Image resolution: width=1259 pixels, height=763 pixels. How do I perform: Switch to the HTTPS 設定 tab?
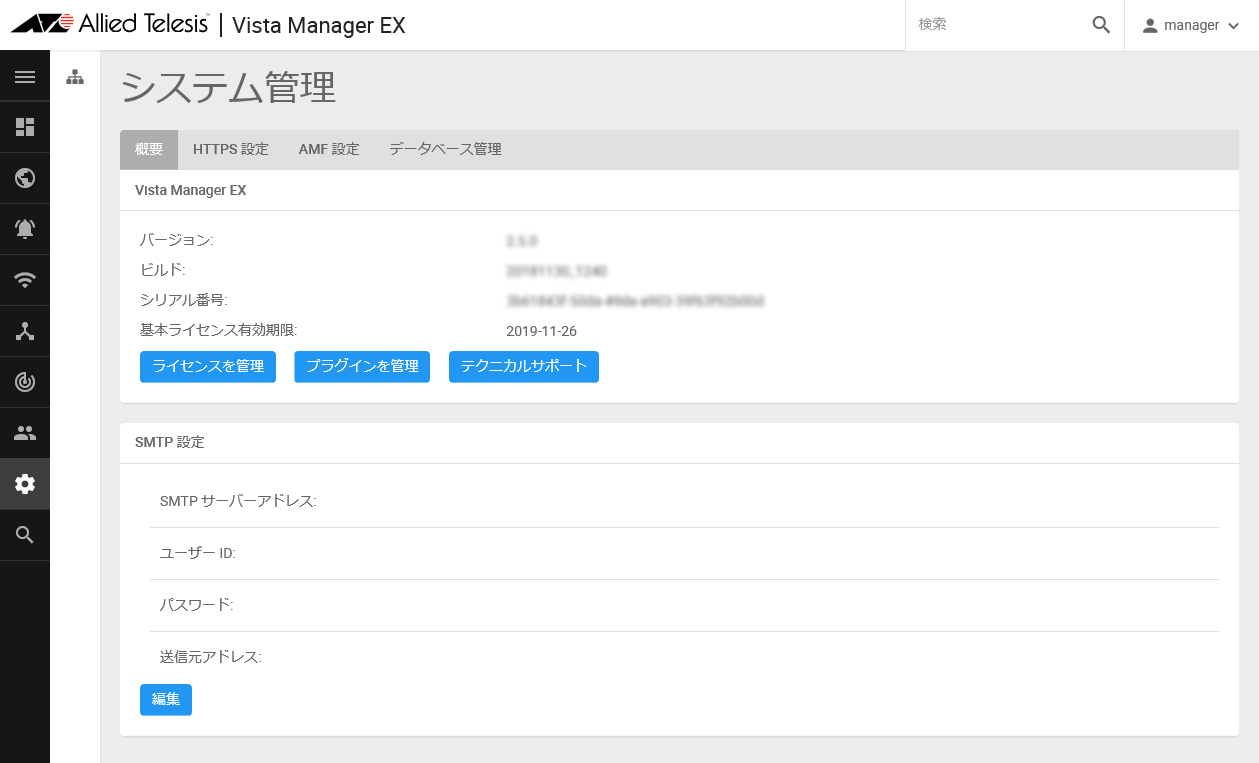click(231, 150)
